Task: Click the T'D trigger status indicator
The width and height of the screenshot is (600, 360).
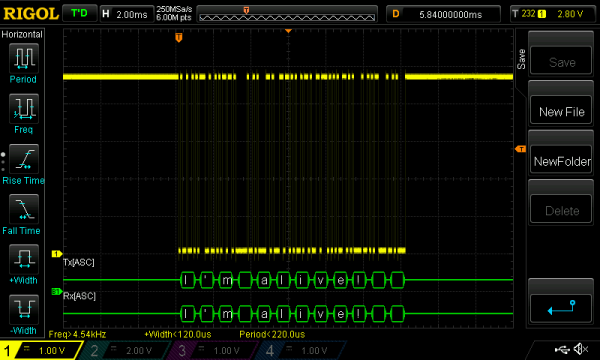Action: (79, 13)
